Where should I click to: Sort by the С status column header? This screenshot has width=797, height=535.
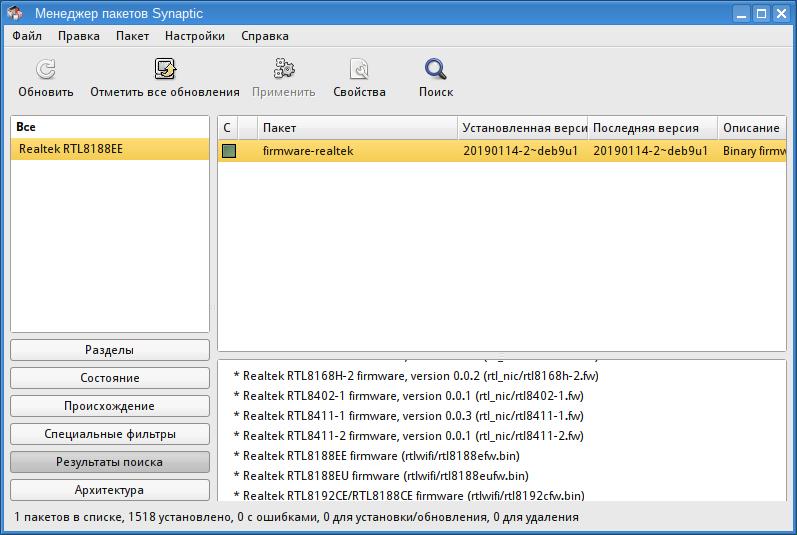(227, 128)
